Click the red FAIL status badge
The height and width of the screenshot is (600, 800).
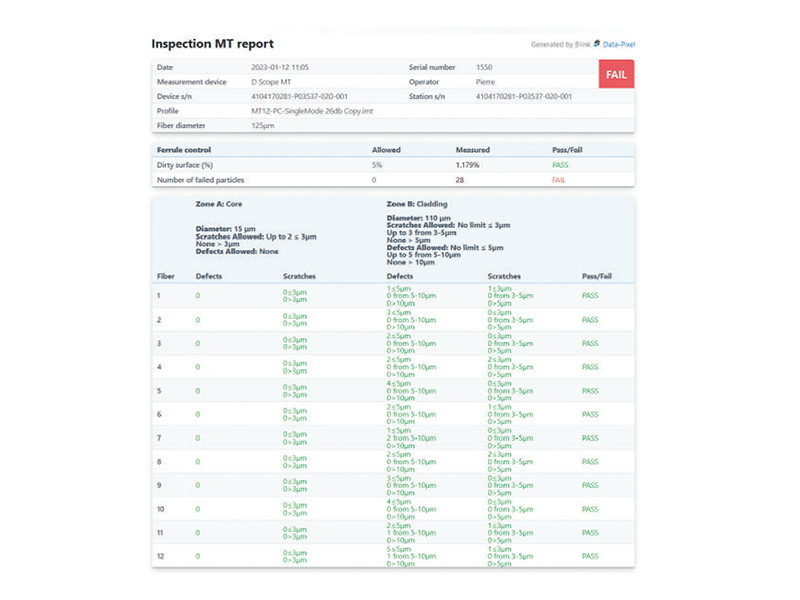coord(616,74)
